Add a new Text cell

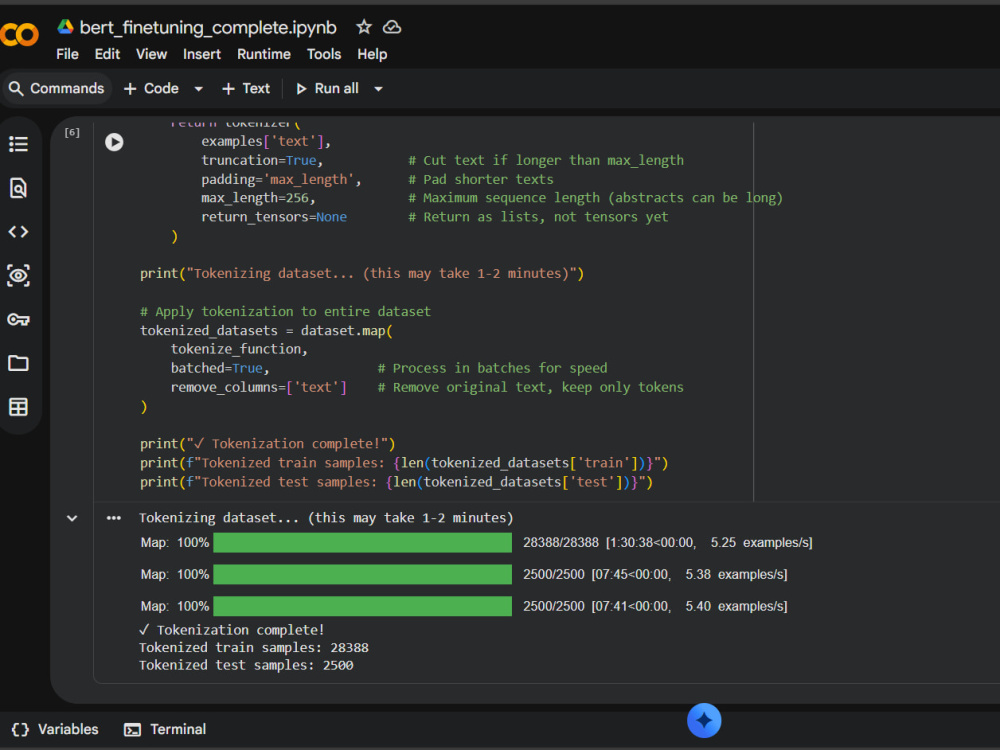[246, 89]
